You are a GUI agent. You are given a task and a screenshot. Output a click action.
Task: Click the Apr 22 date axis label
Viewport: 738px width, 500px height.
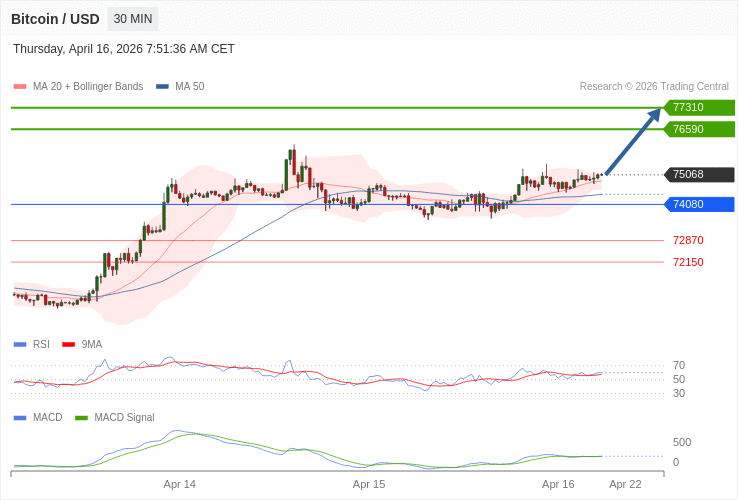point(626,484)
